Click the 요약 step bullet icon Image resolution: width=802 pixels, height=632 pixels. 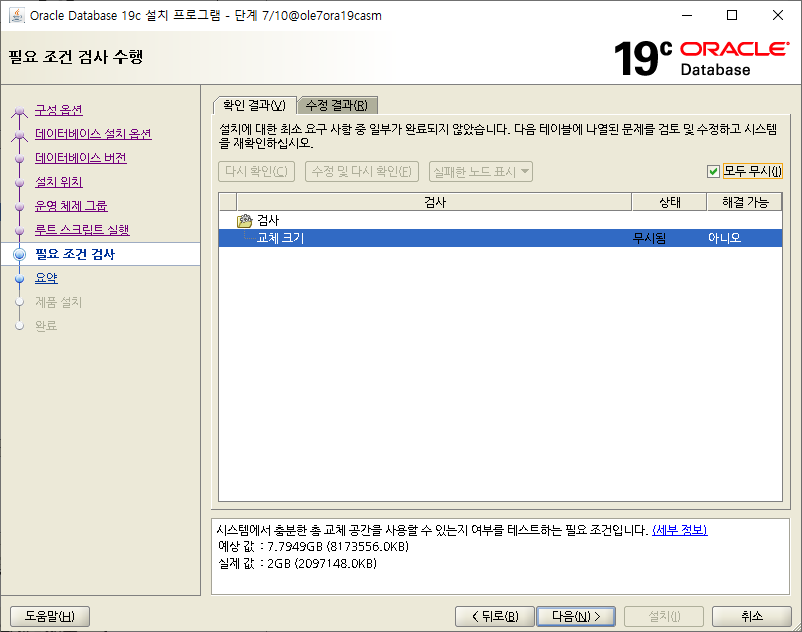pyautogui.click(x=19, y=279)
